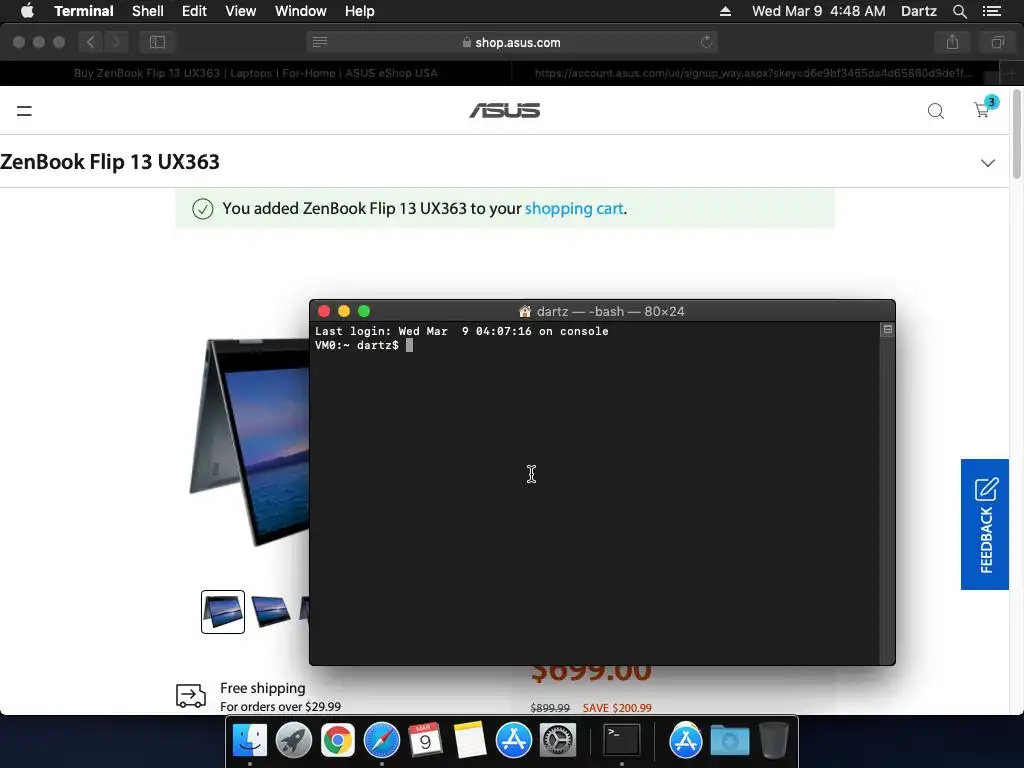Expand ZenBook Flip 13 UX363 chevron

(987, 163)
